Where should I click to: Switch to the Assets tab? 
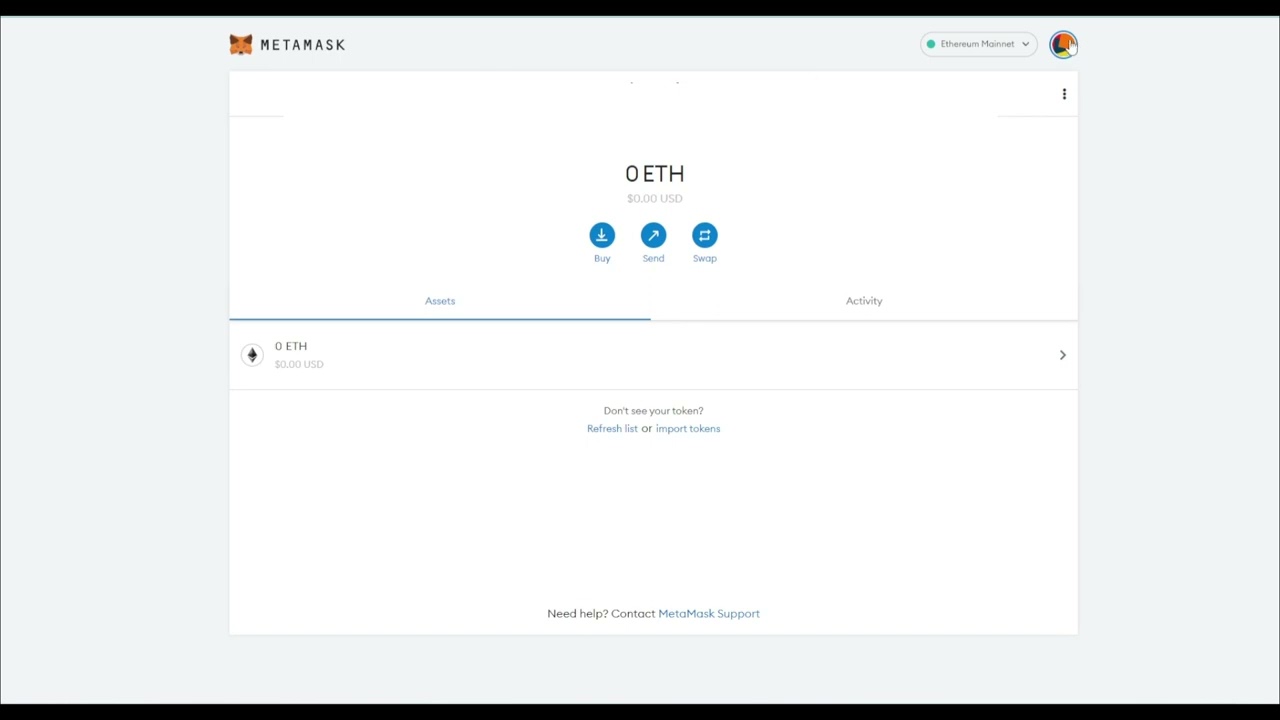440,301
